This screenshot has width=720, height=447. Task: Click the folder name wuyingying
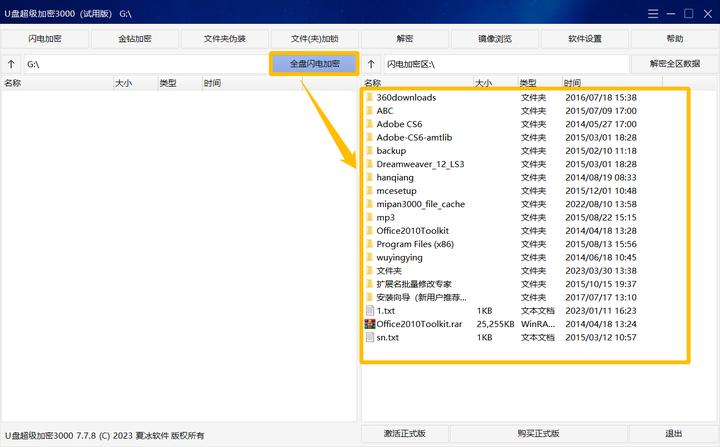(x=399, y=257)
